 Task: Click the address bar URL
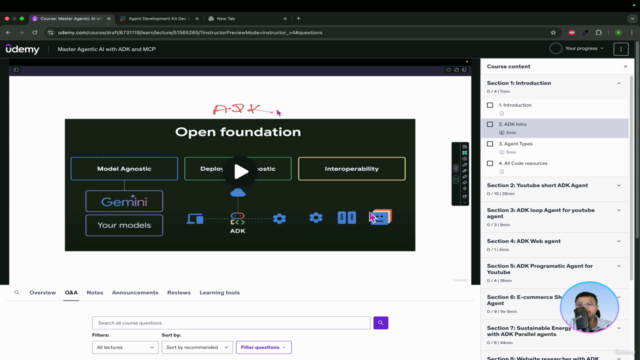pyautogui.click(x=190, y=33)
